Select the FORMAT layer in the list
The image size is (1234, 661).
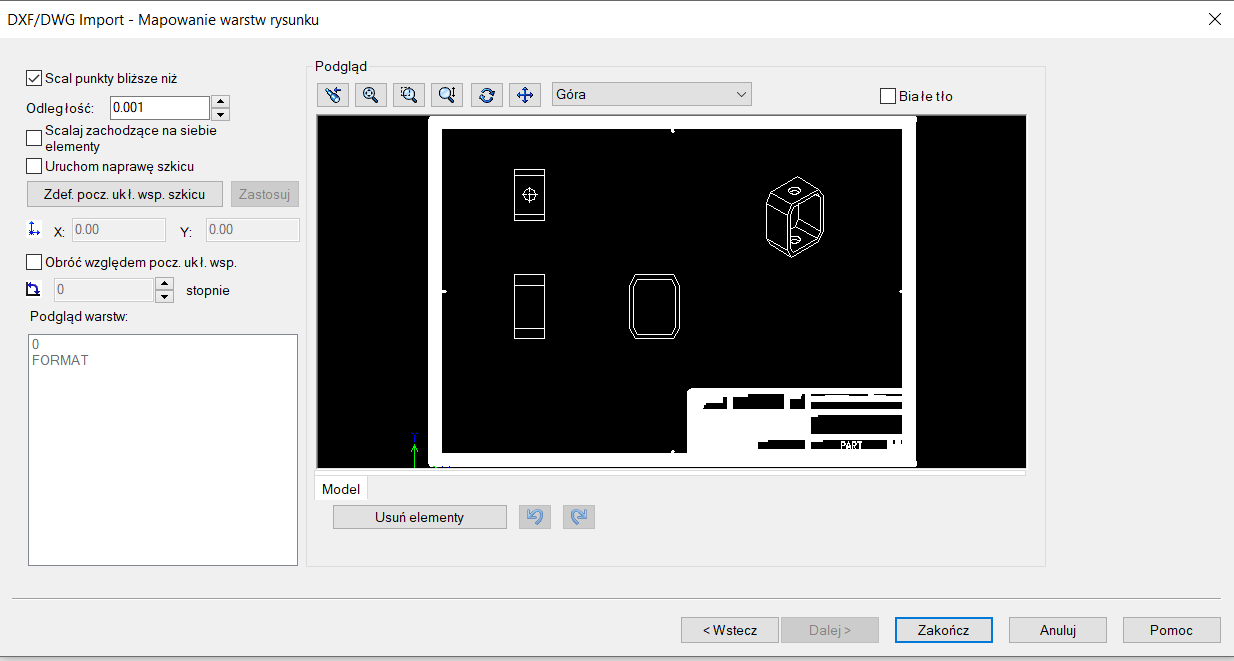(60, 360)
